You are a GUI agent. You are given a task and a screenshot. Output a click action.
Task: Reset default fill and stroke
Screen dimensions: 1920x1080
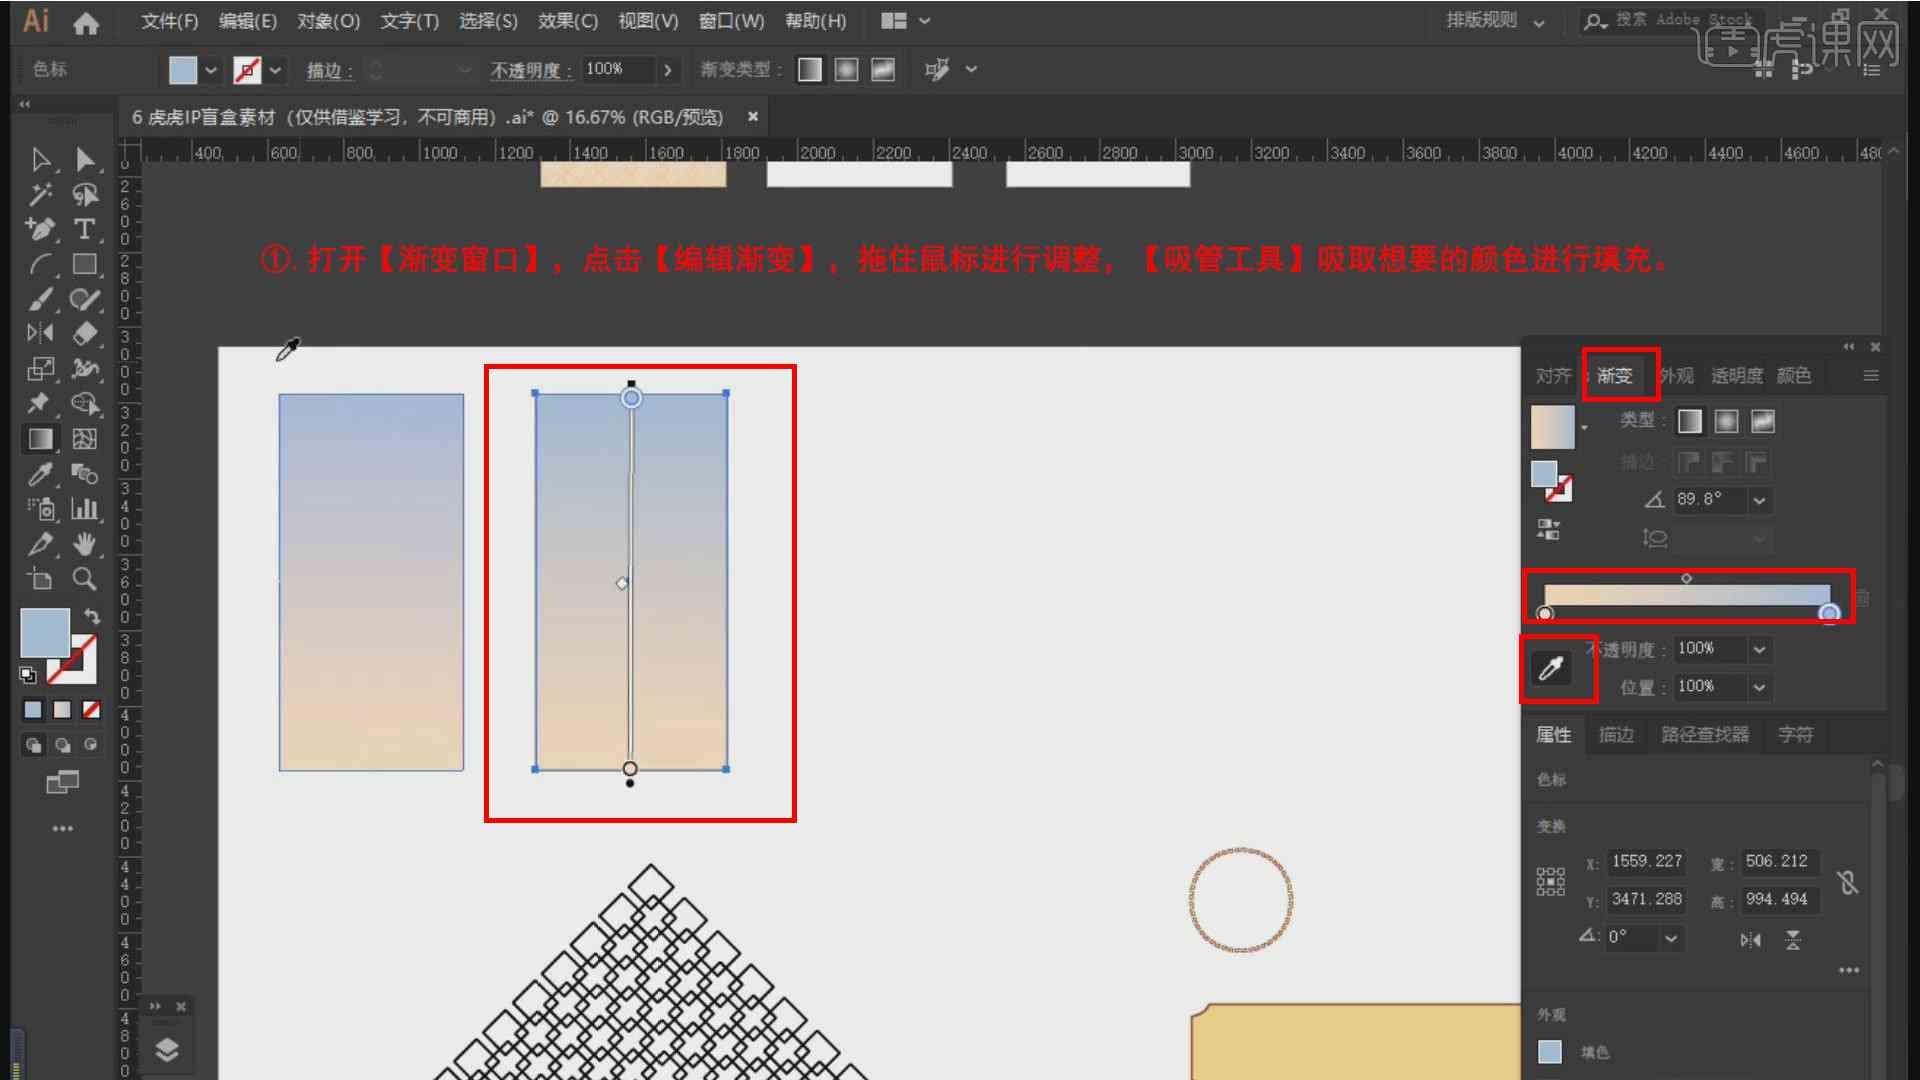coord(28,675)
